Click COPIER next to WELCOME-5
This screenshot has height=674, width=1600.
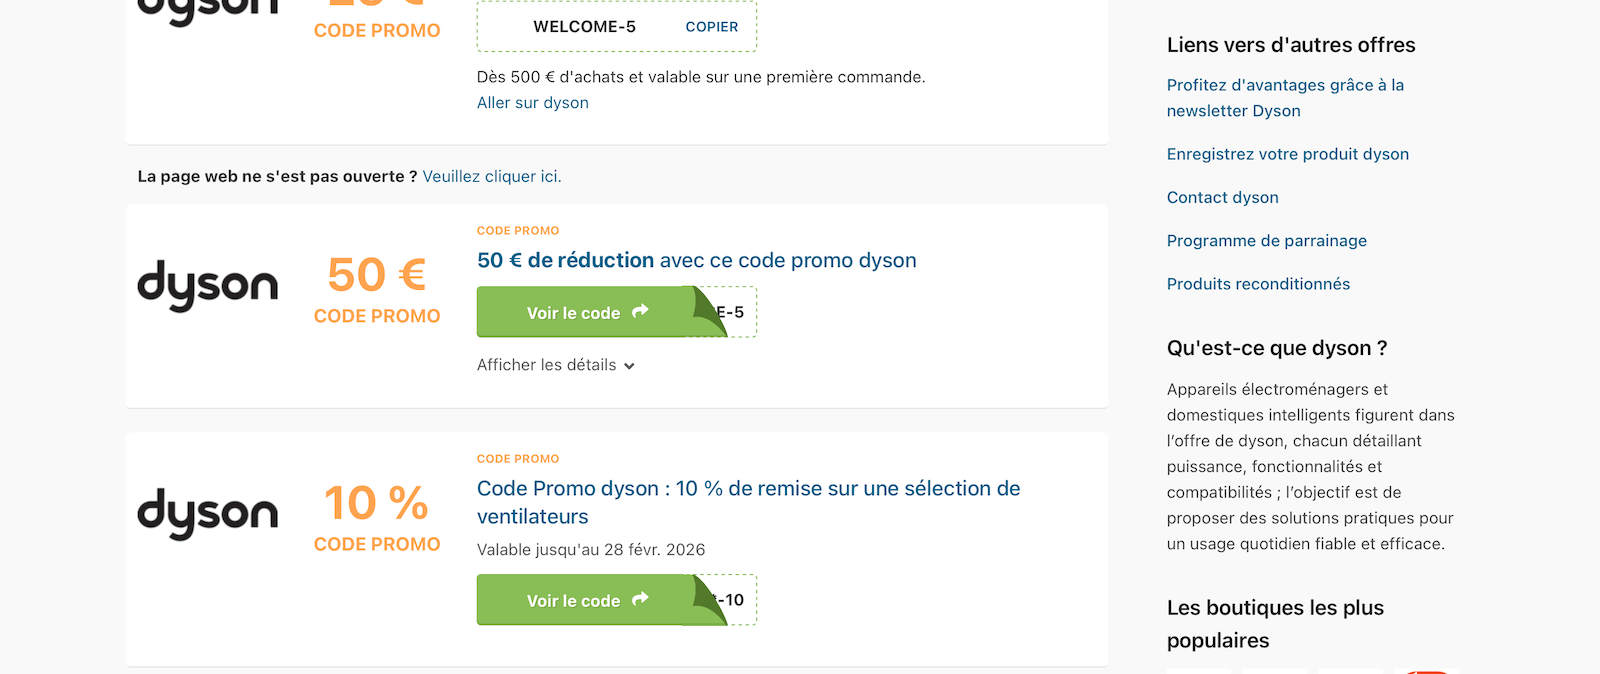(712, 27)
